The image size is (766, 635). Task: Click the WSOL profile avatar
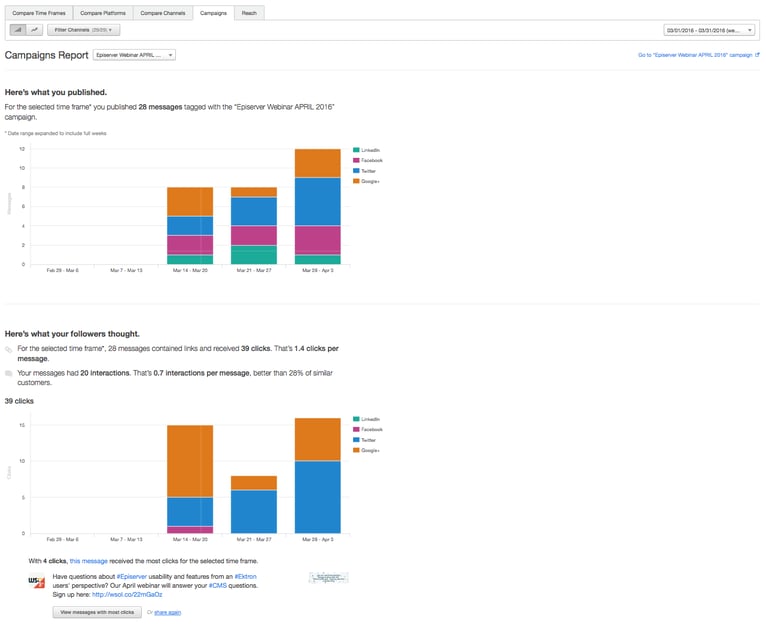pos(37,581)
